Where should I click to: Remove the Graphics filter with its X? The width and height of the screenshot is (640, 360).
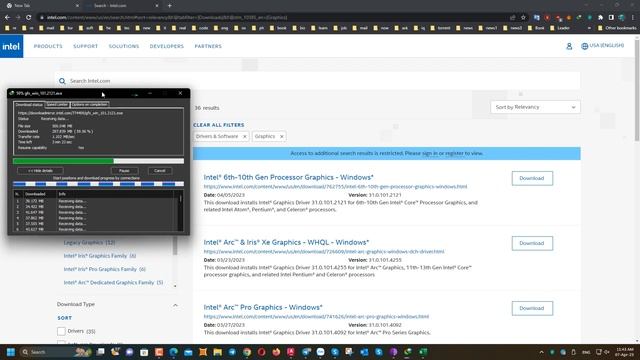click(x=282, y=136)
